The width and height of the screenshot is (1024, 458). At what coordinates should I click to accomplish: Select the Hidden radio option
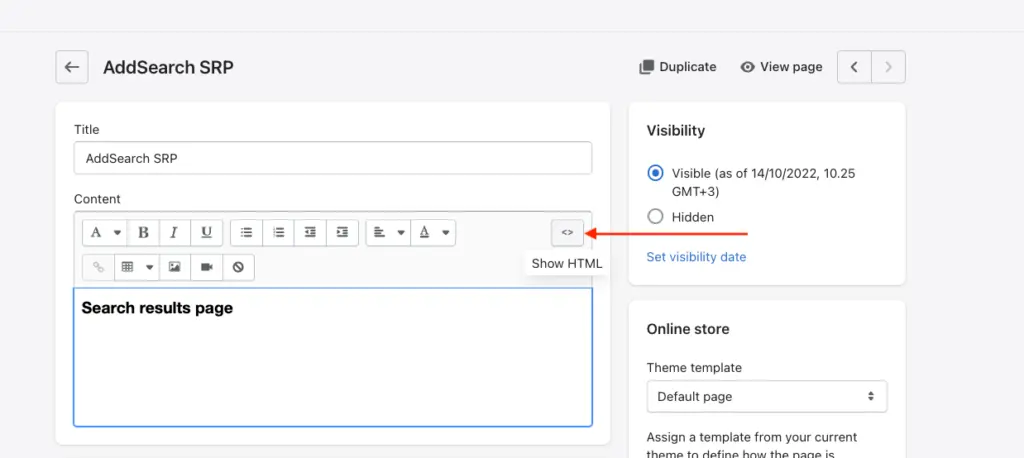click(655, 217)
